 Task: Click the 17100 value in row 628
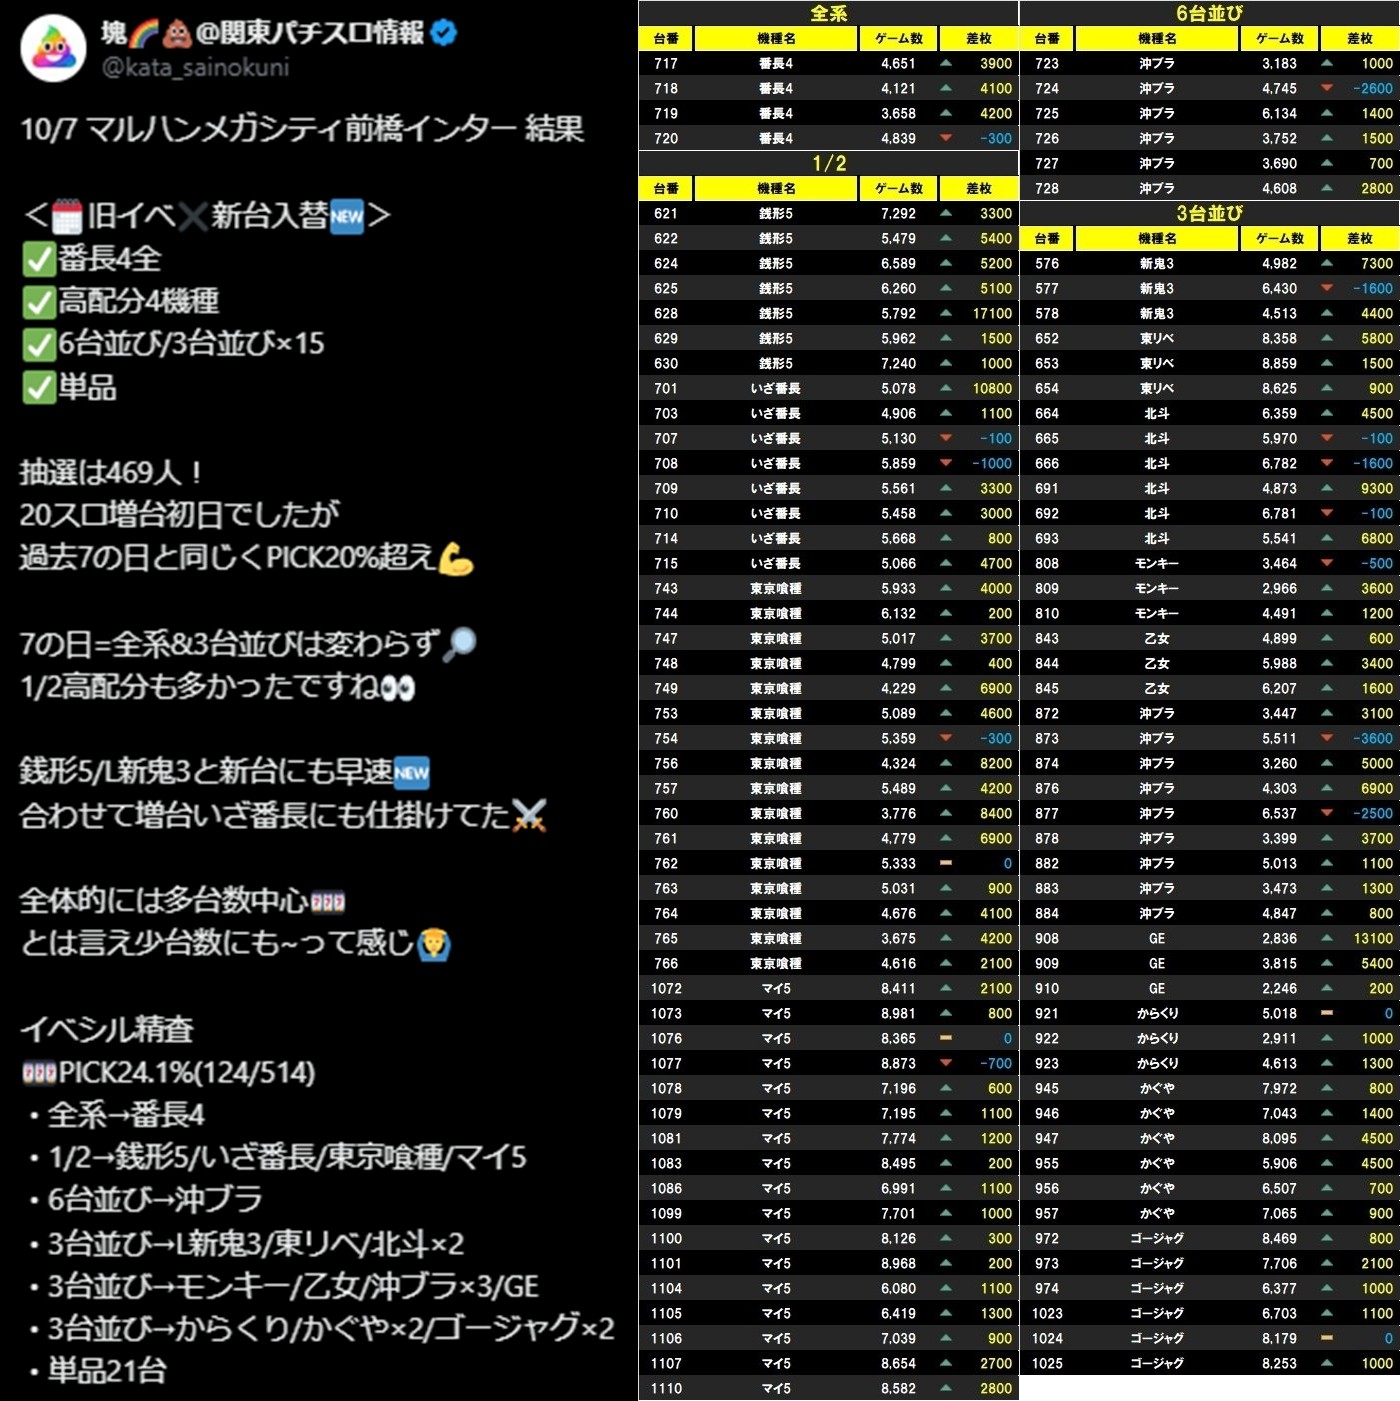click(992, 313)
